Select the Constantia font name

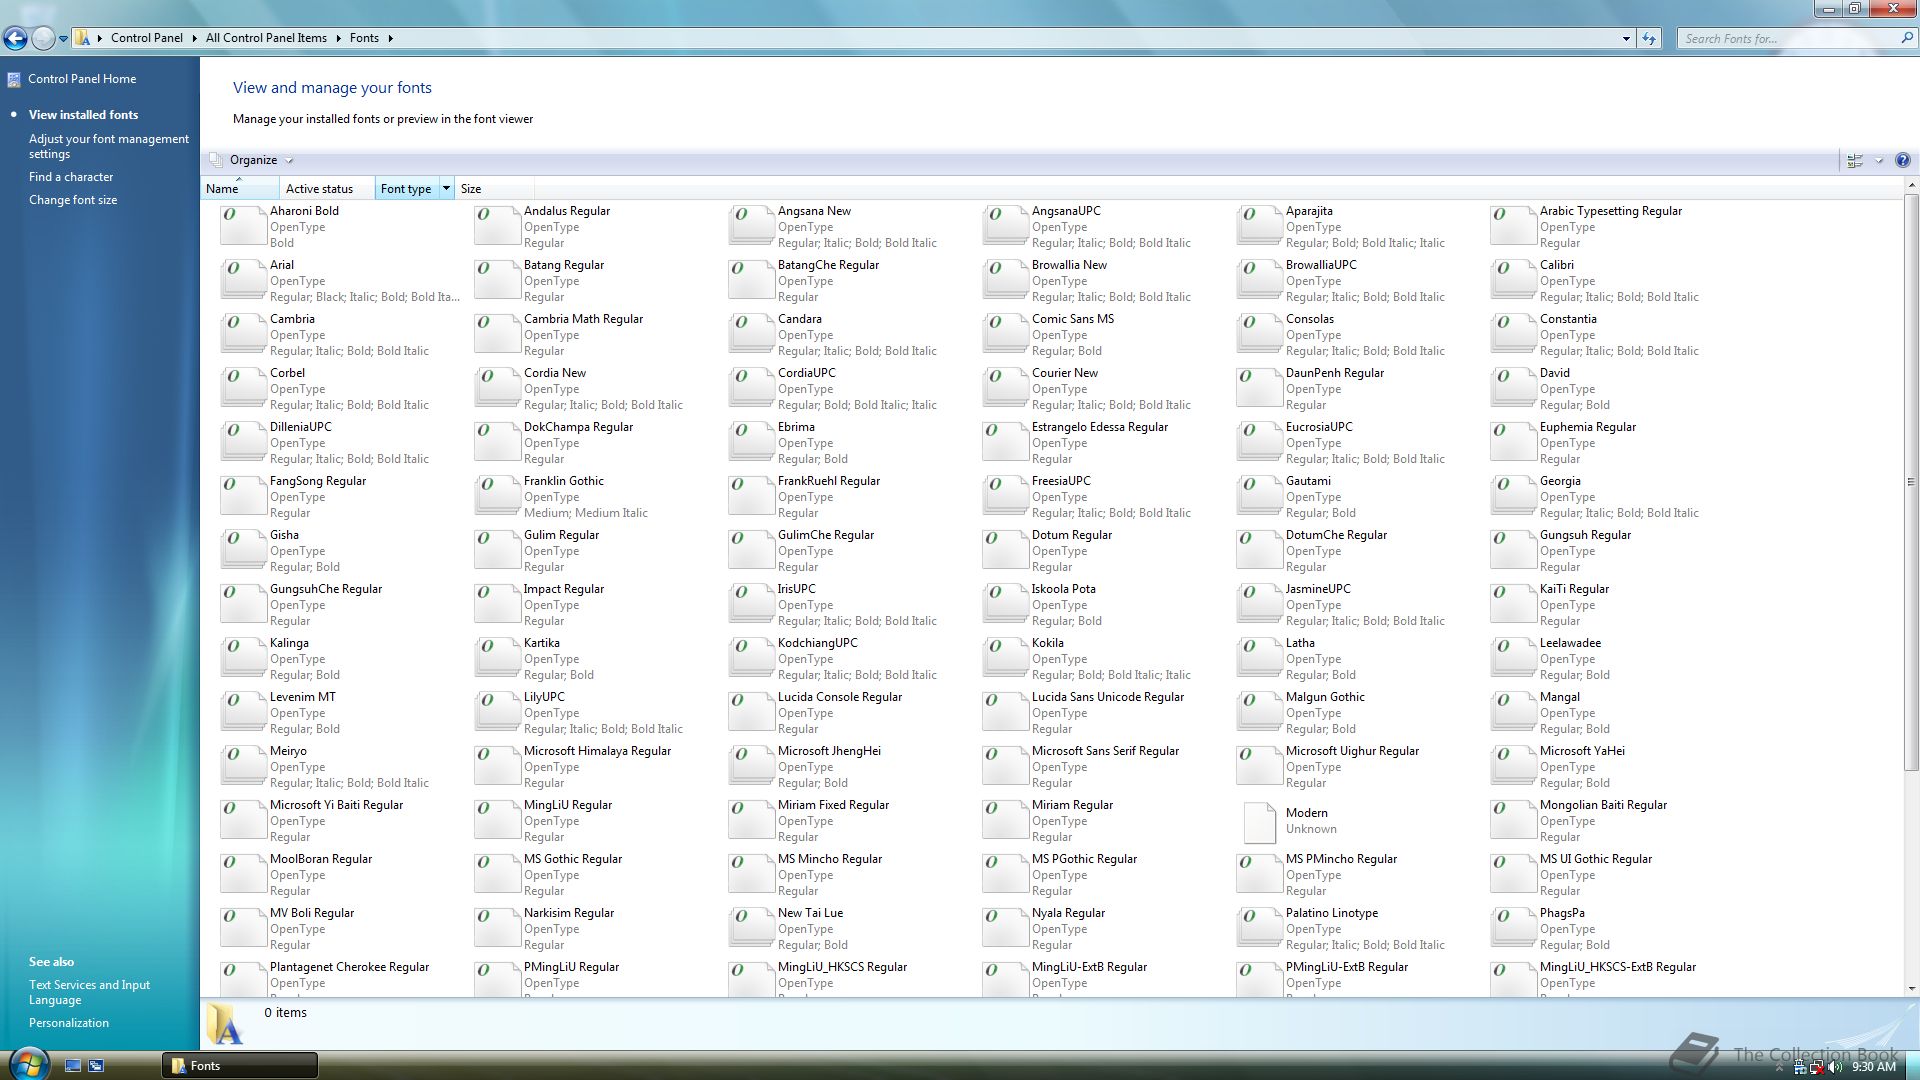click(x=1568, y=319)
